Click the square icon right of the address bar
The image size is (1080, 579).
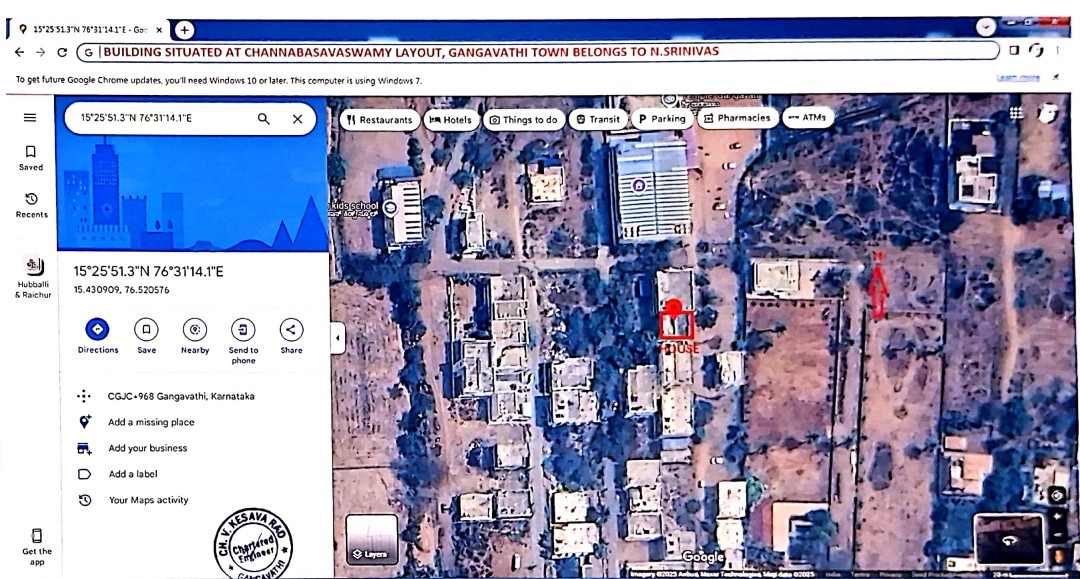tap(1014, 50)
